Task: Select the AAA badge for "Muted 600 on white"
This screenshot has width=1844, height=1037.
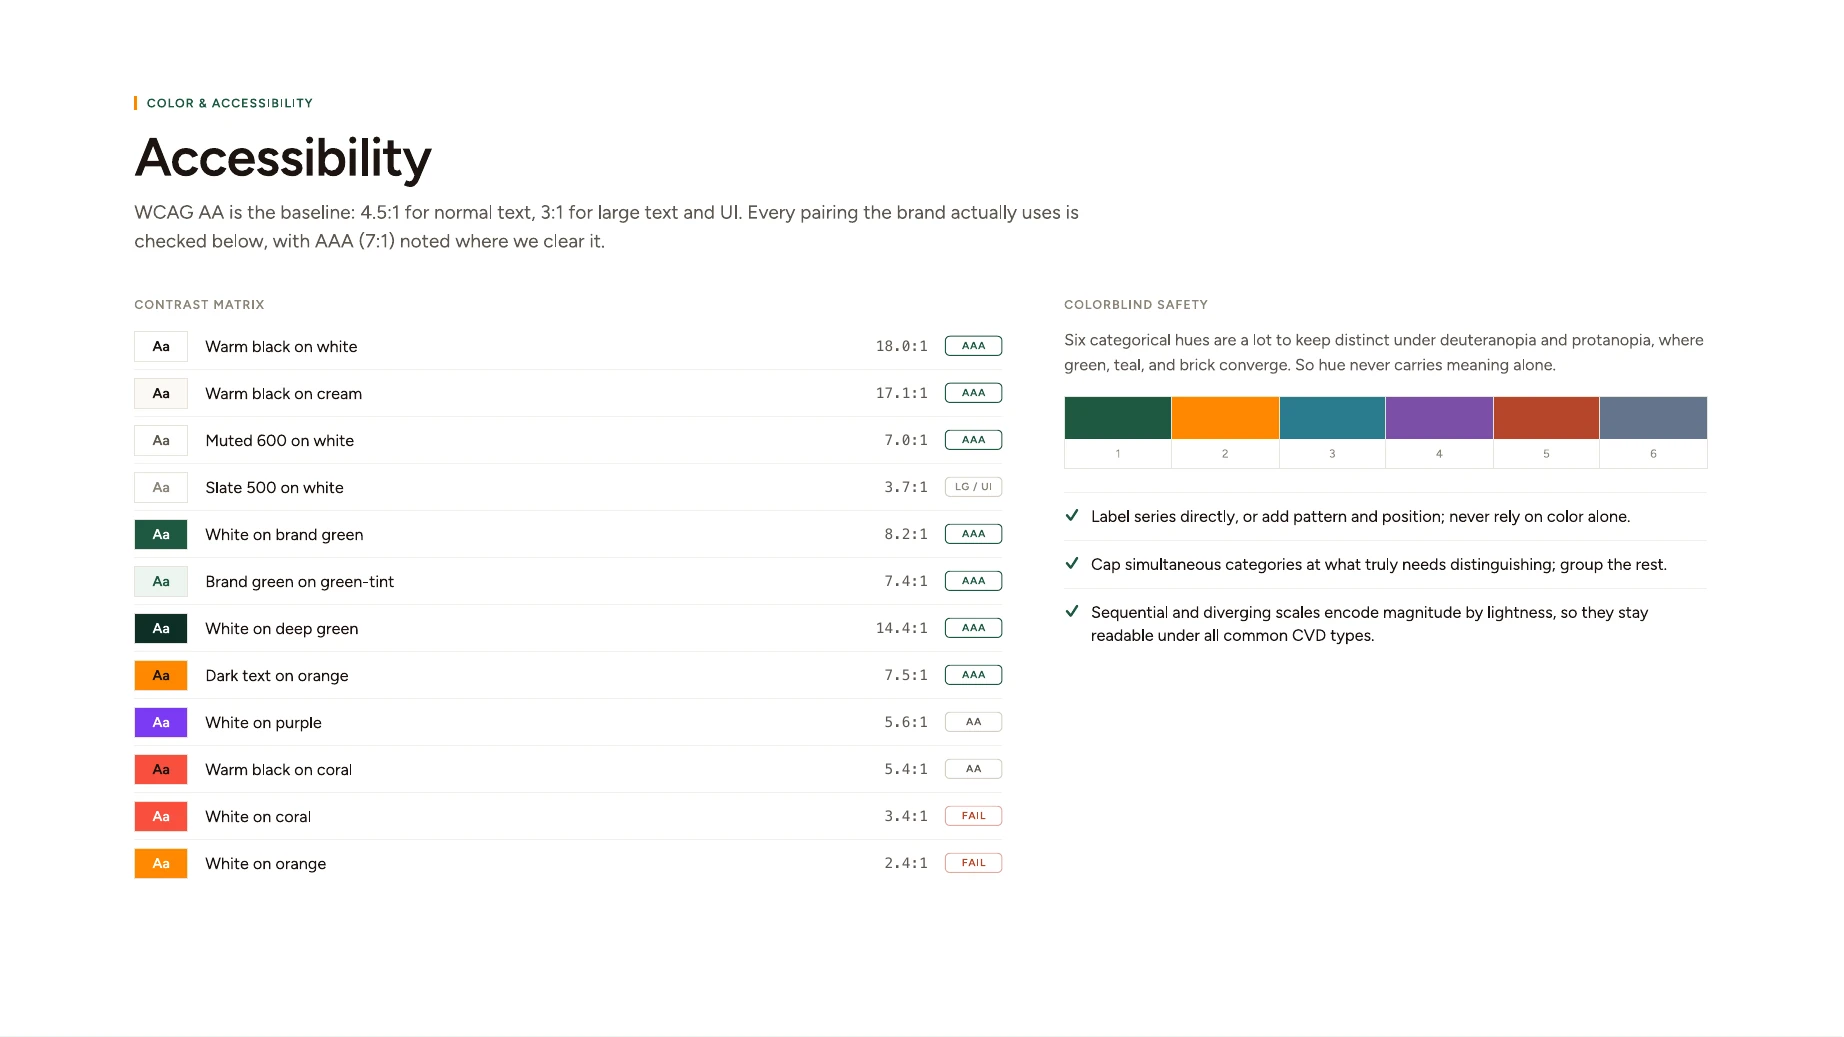Action: click(973, 440)
